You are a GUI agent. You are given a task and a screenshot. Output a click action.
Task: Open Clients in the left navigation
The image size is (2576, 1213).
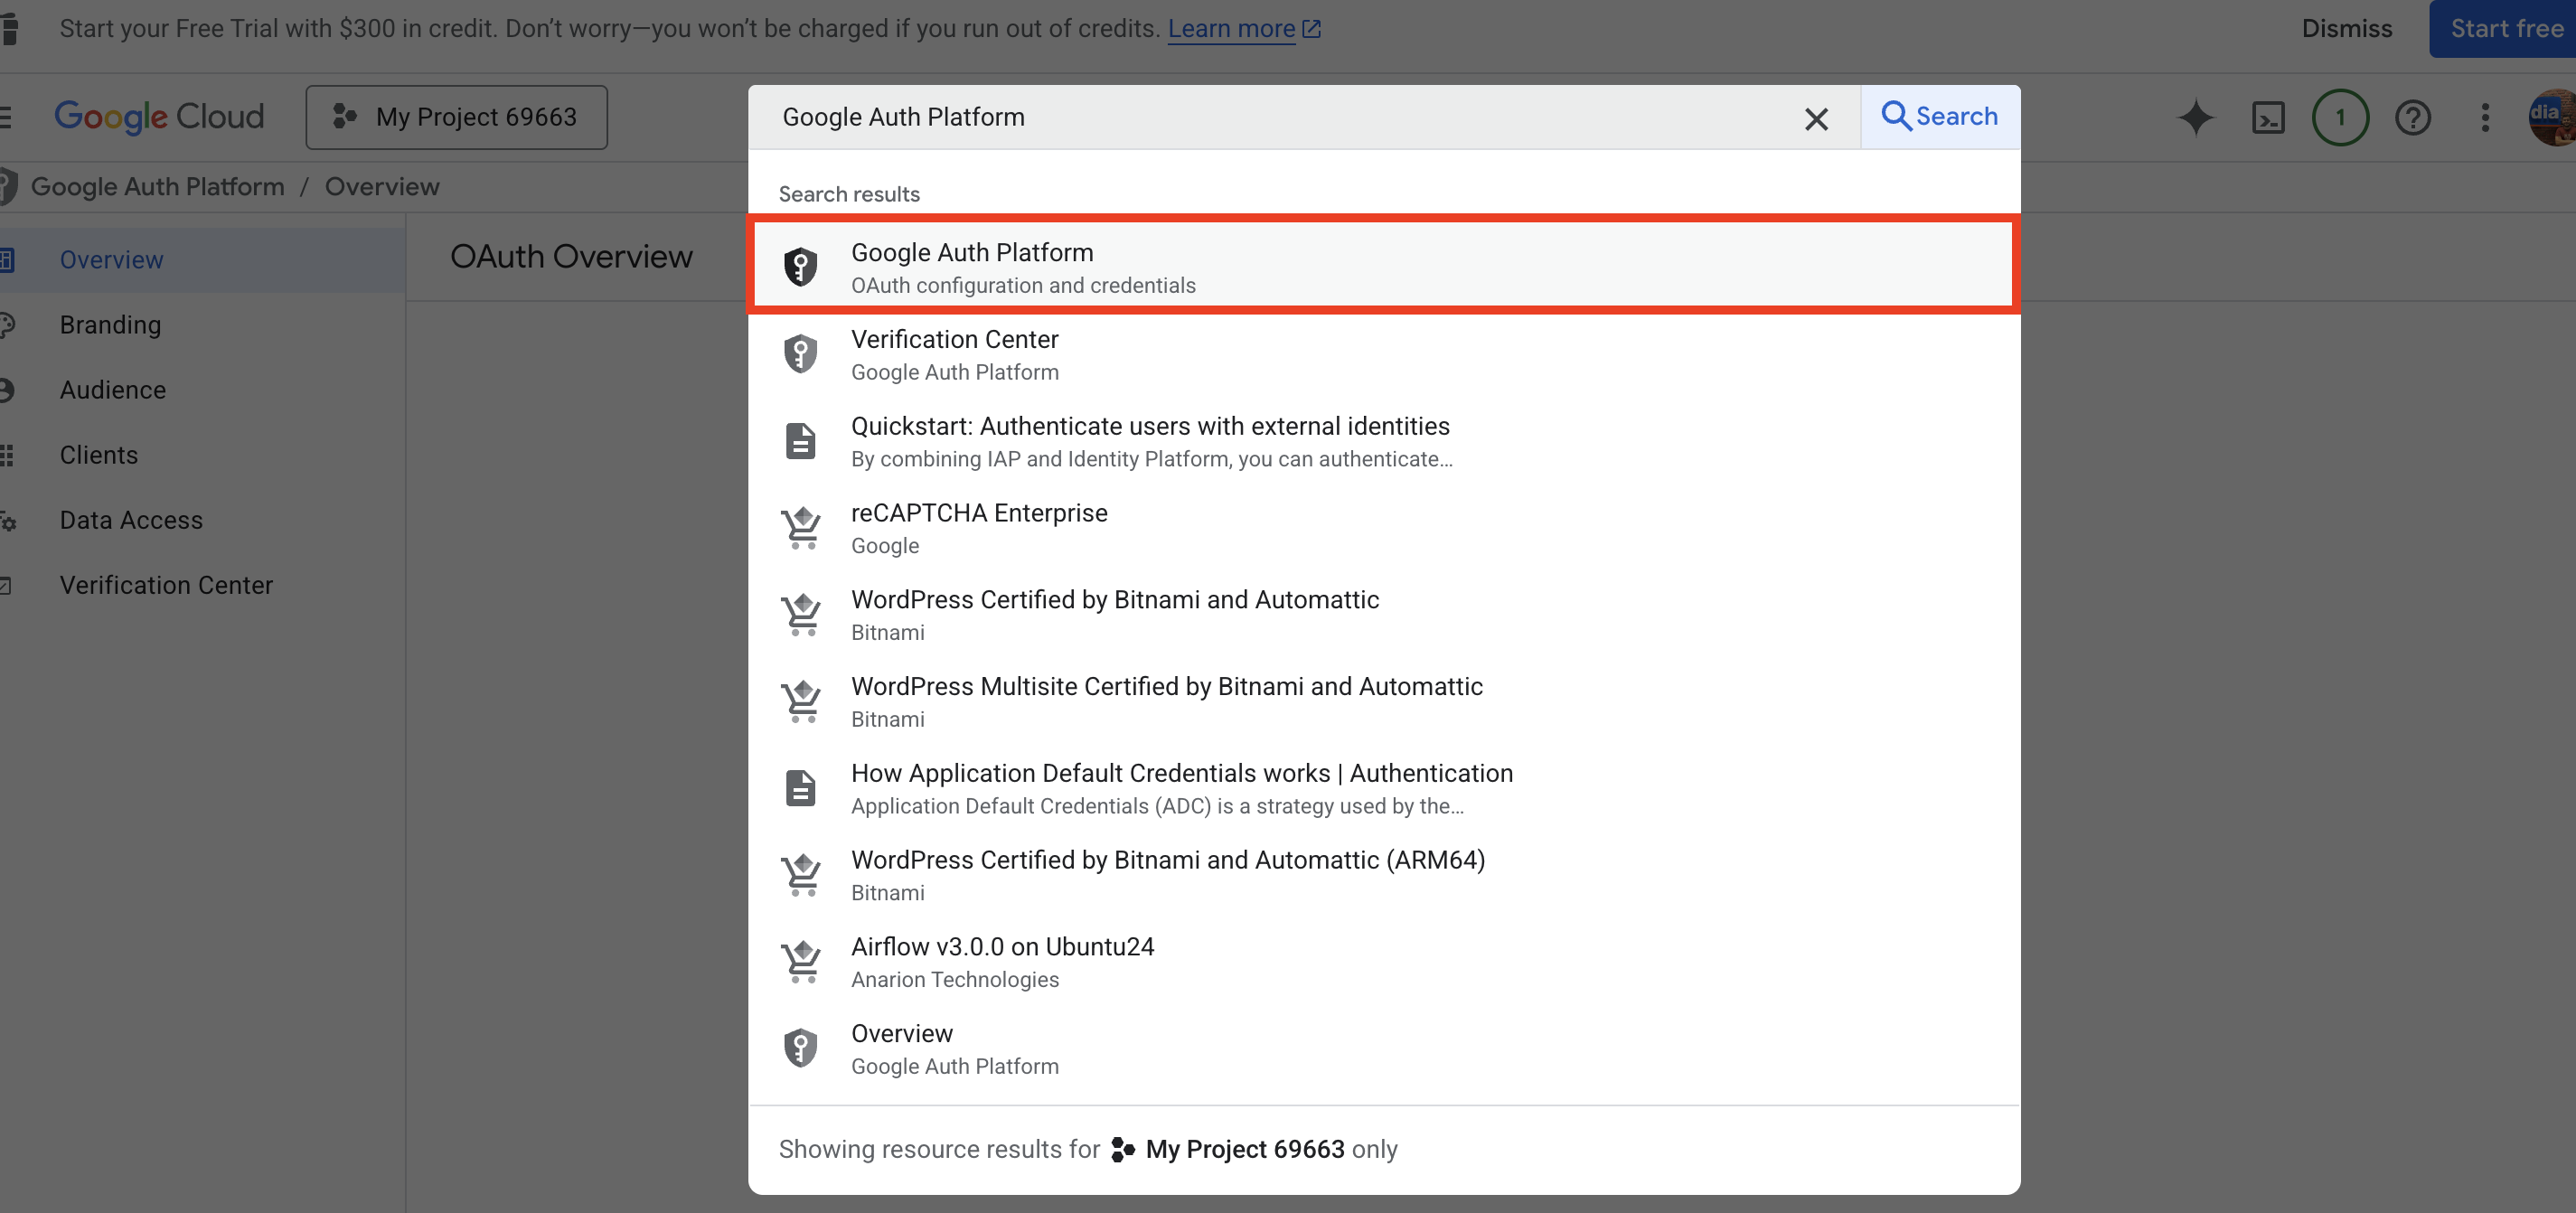click(x=98, y=455)
